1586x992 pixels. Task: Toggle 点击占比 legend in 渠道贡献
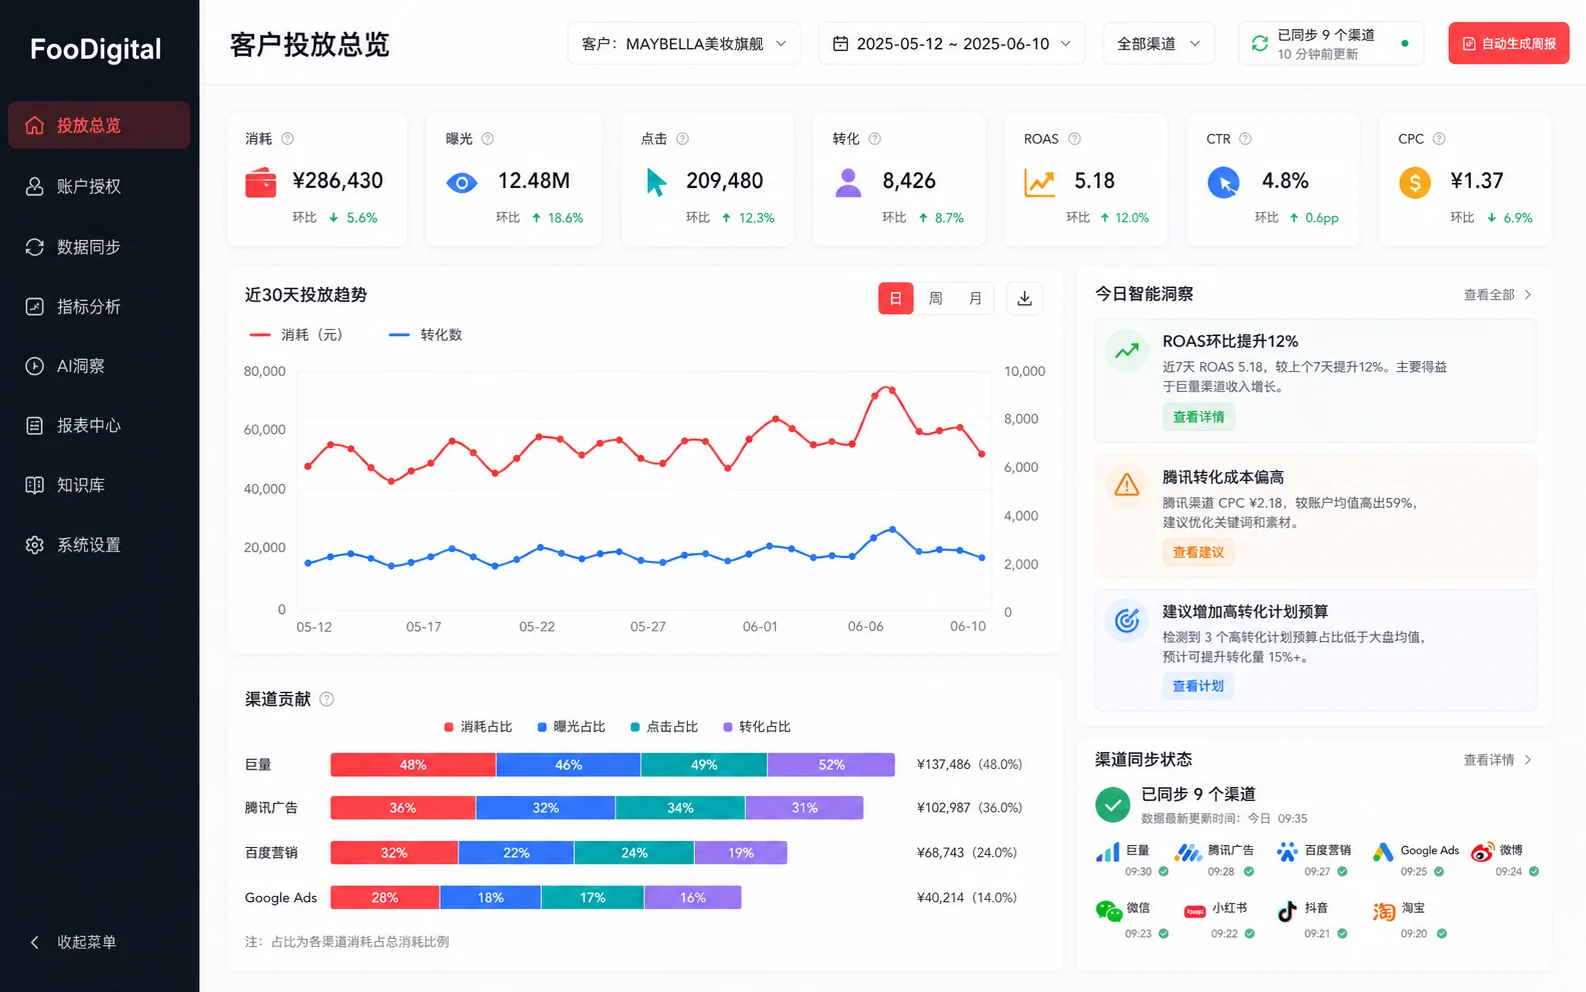pyautogui.click(x=664, y=727)
